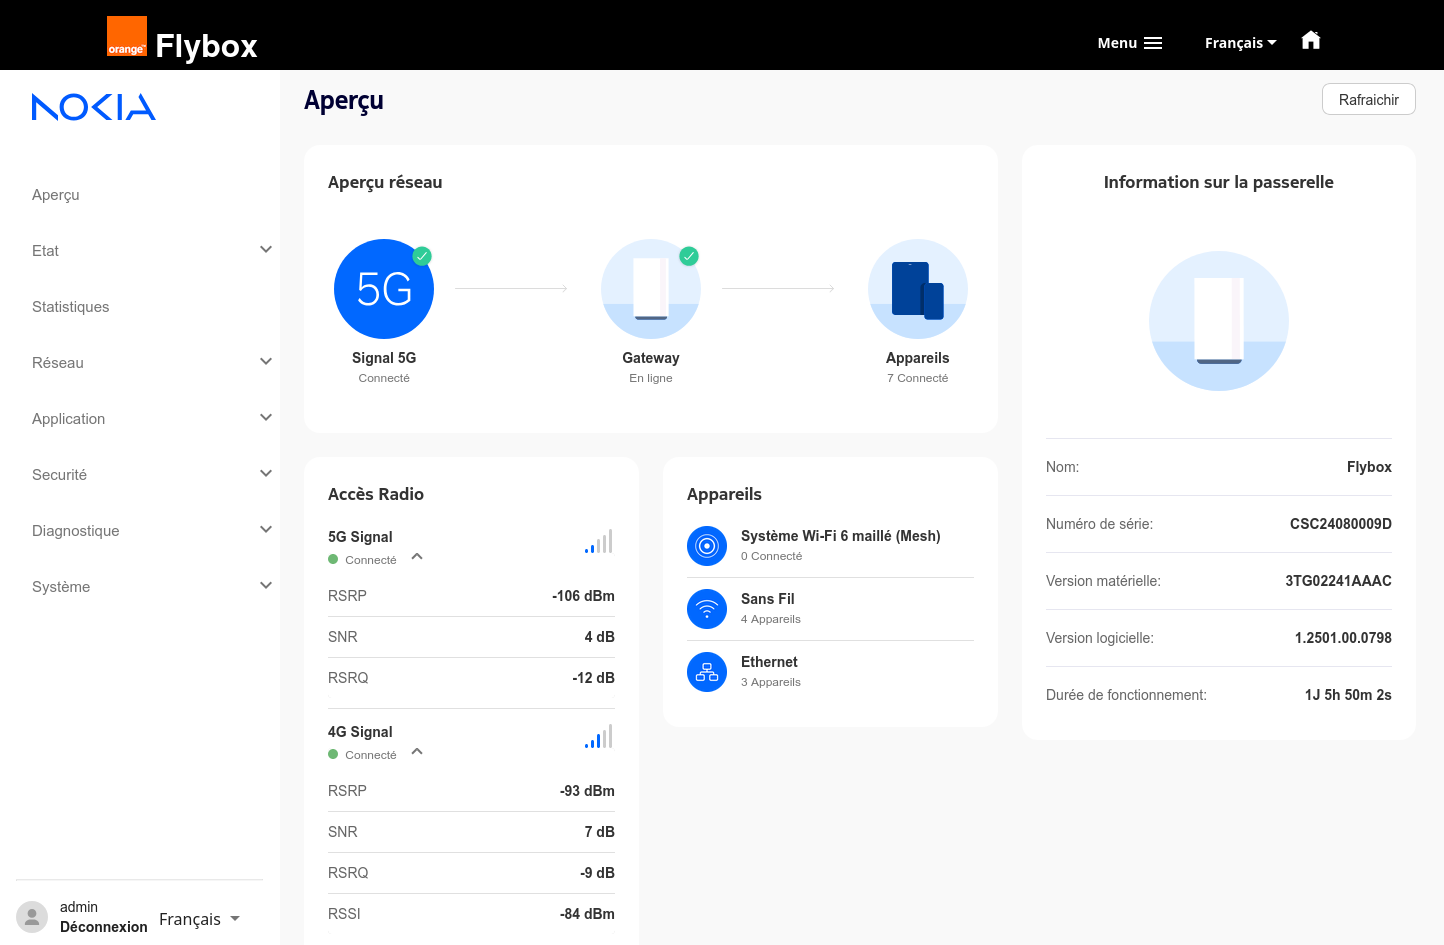The image size is (1444, 945).
Task: Click the serial number CSC24080009D
Action: coord(1341,524)
